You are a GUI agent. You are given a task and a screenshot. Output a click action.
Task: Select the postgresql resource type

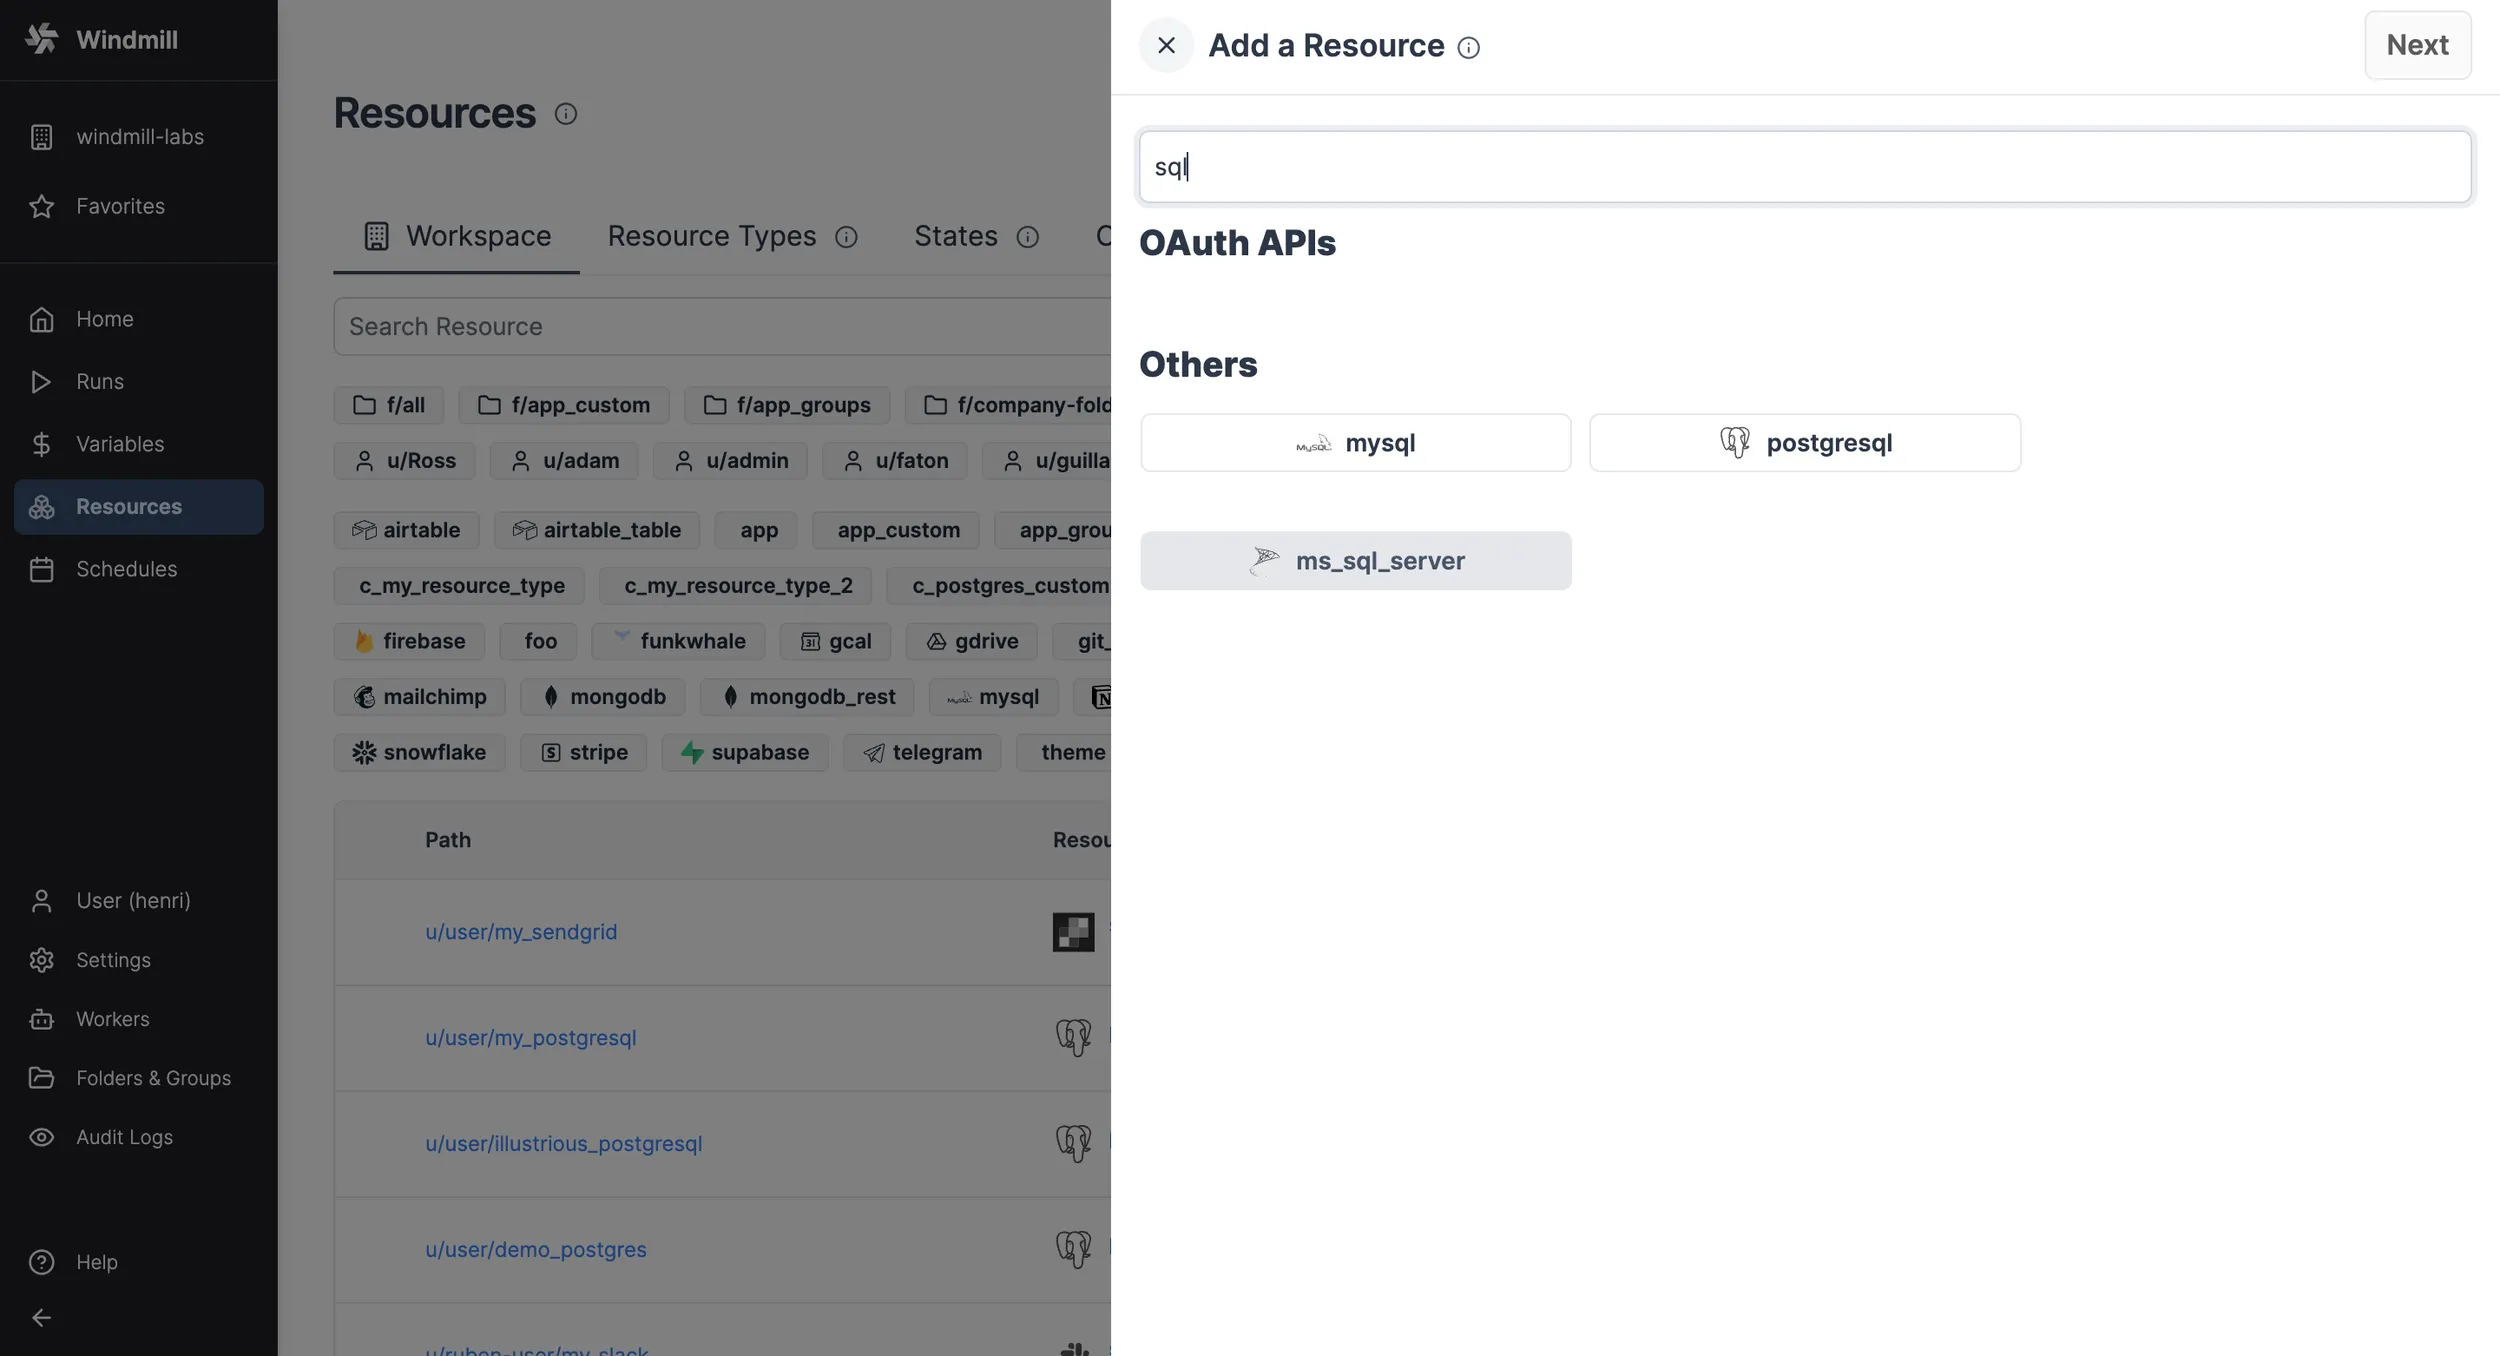click(x=1804, y=443)
